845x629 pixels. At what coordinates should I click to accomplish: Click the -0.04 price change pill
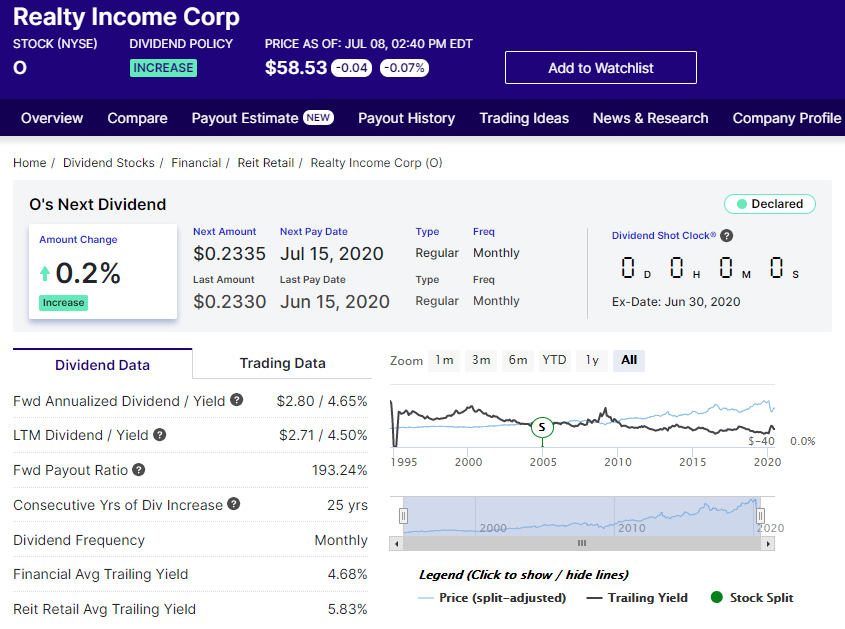pos(351,68)
